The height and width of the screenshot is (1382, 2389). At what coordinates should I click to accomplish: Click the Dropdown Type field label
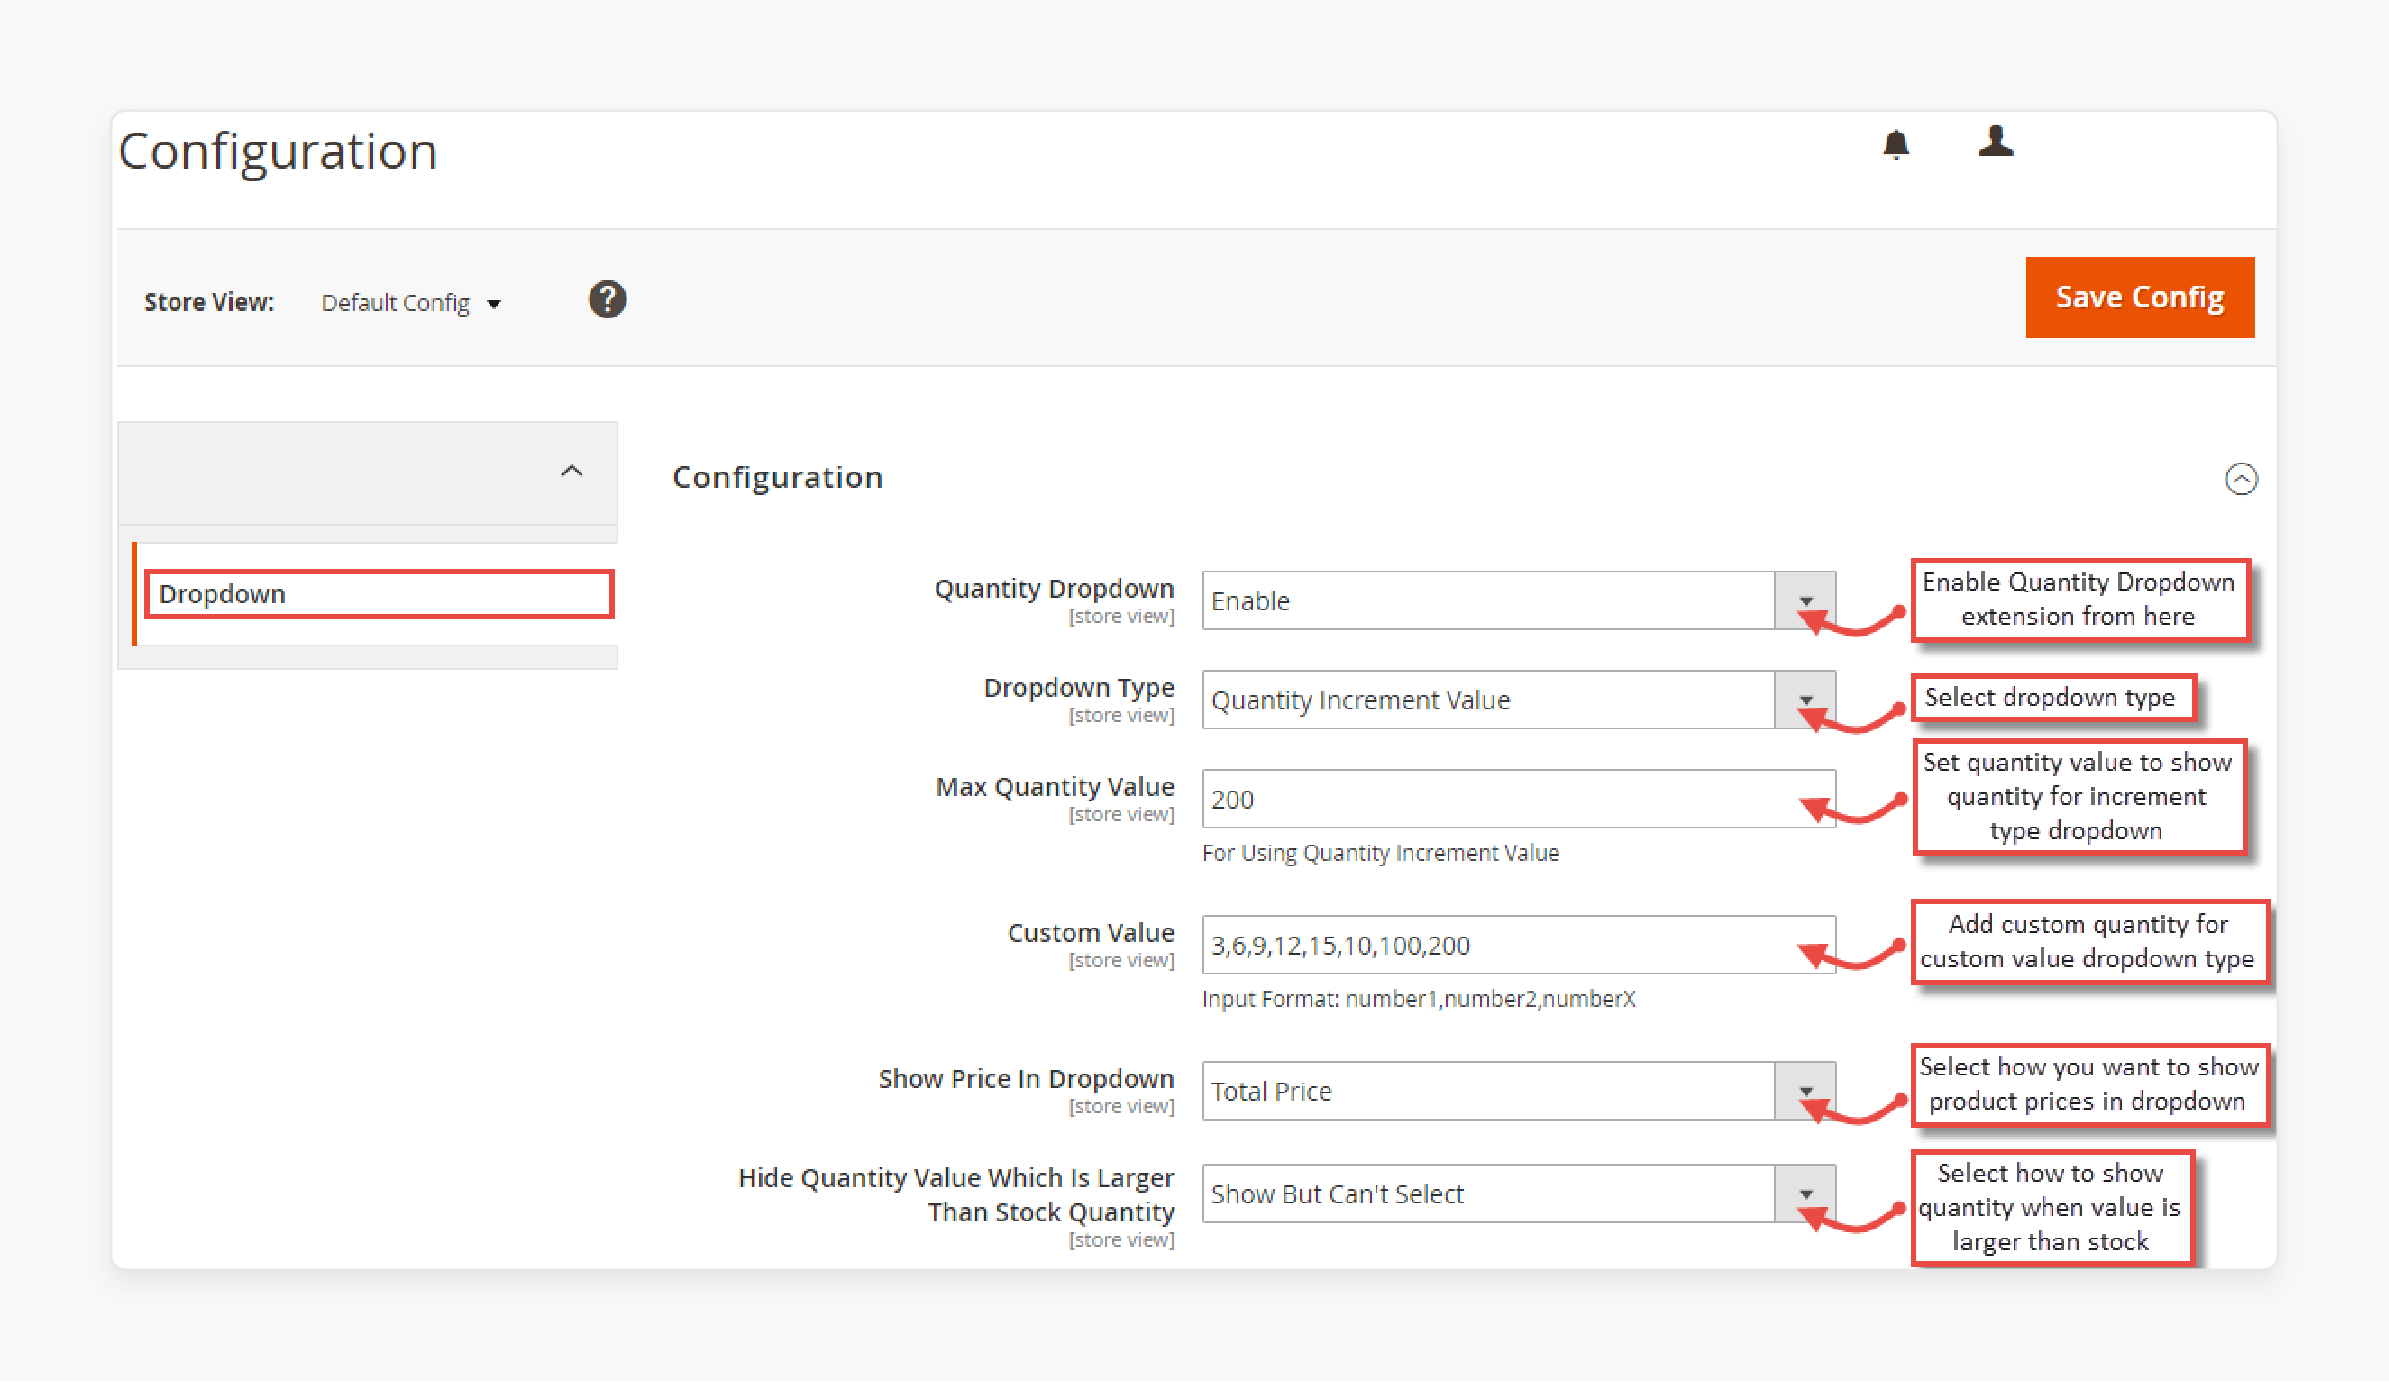(x=1079, y=687)
